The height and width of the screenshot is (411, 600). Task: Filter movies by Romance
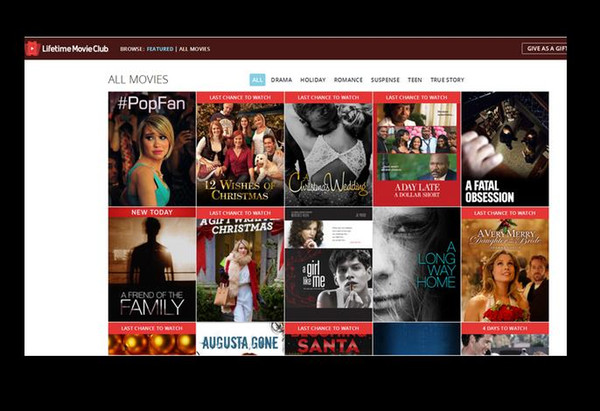point(348,80)
